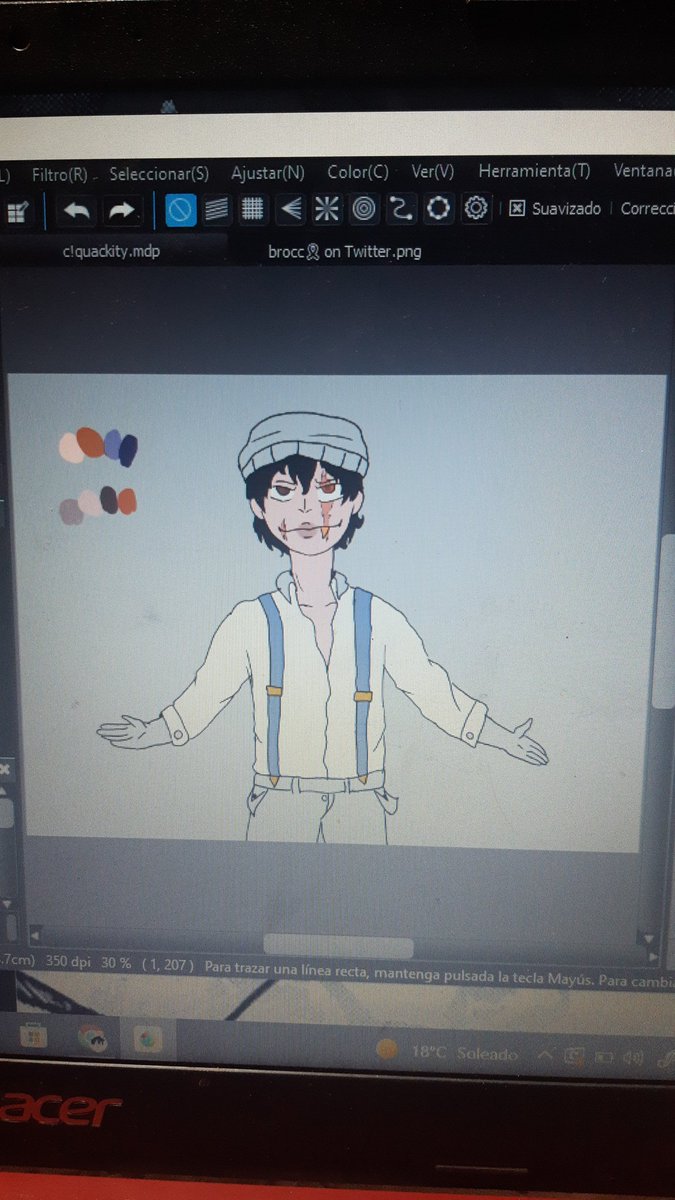Open the 18°C Soleado weather widget
This screenshot has height=1200, width=675.
448,1052
